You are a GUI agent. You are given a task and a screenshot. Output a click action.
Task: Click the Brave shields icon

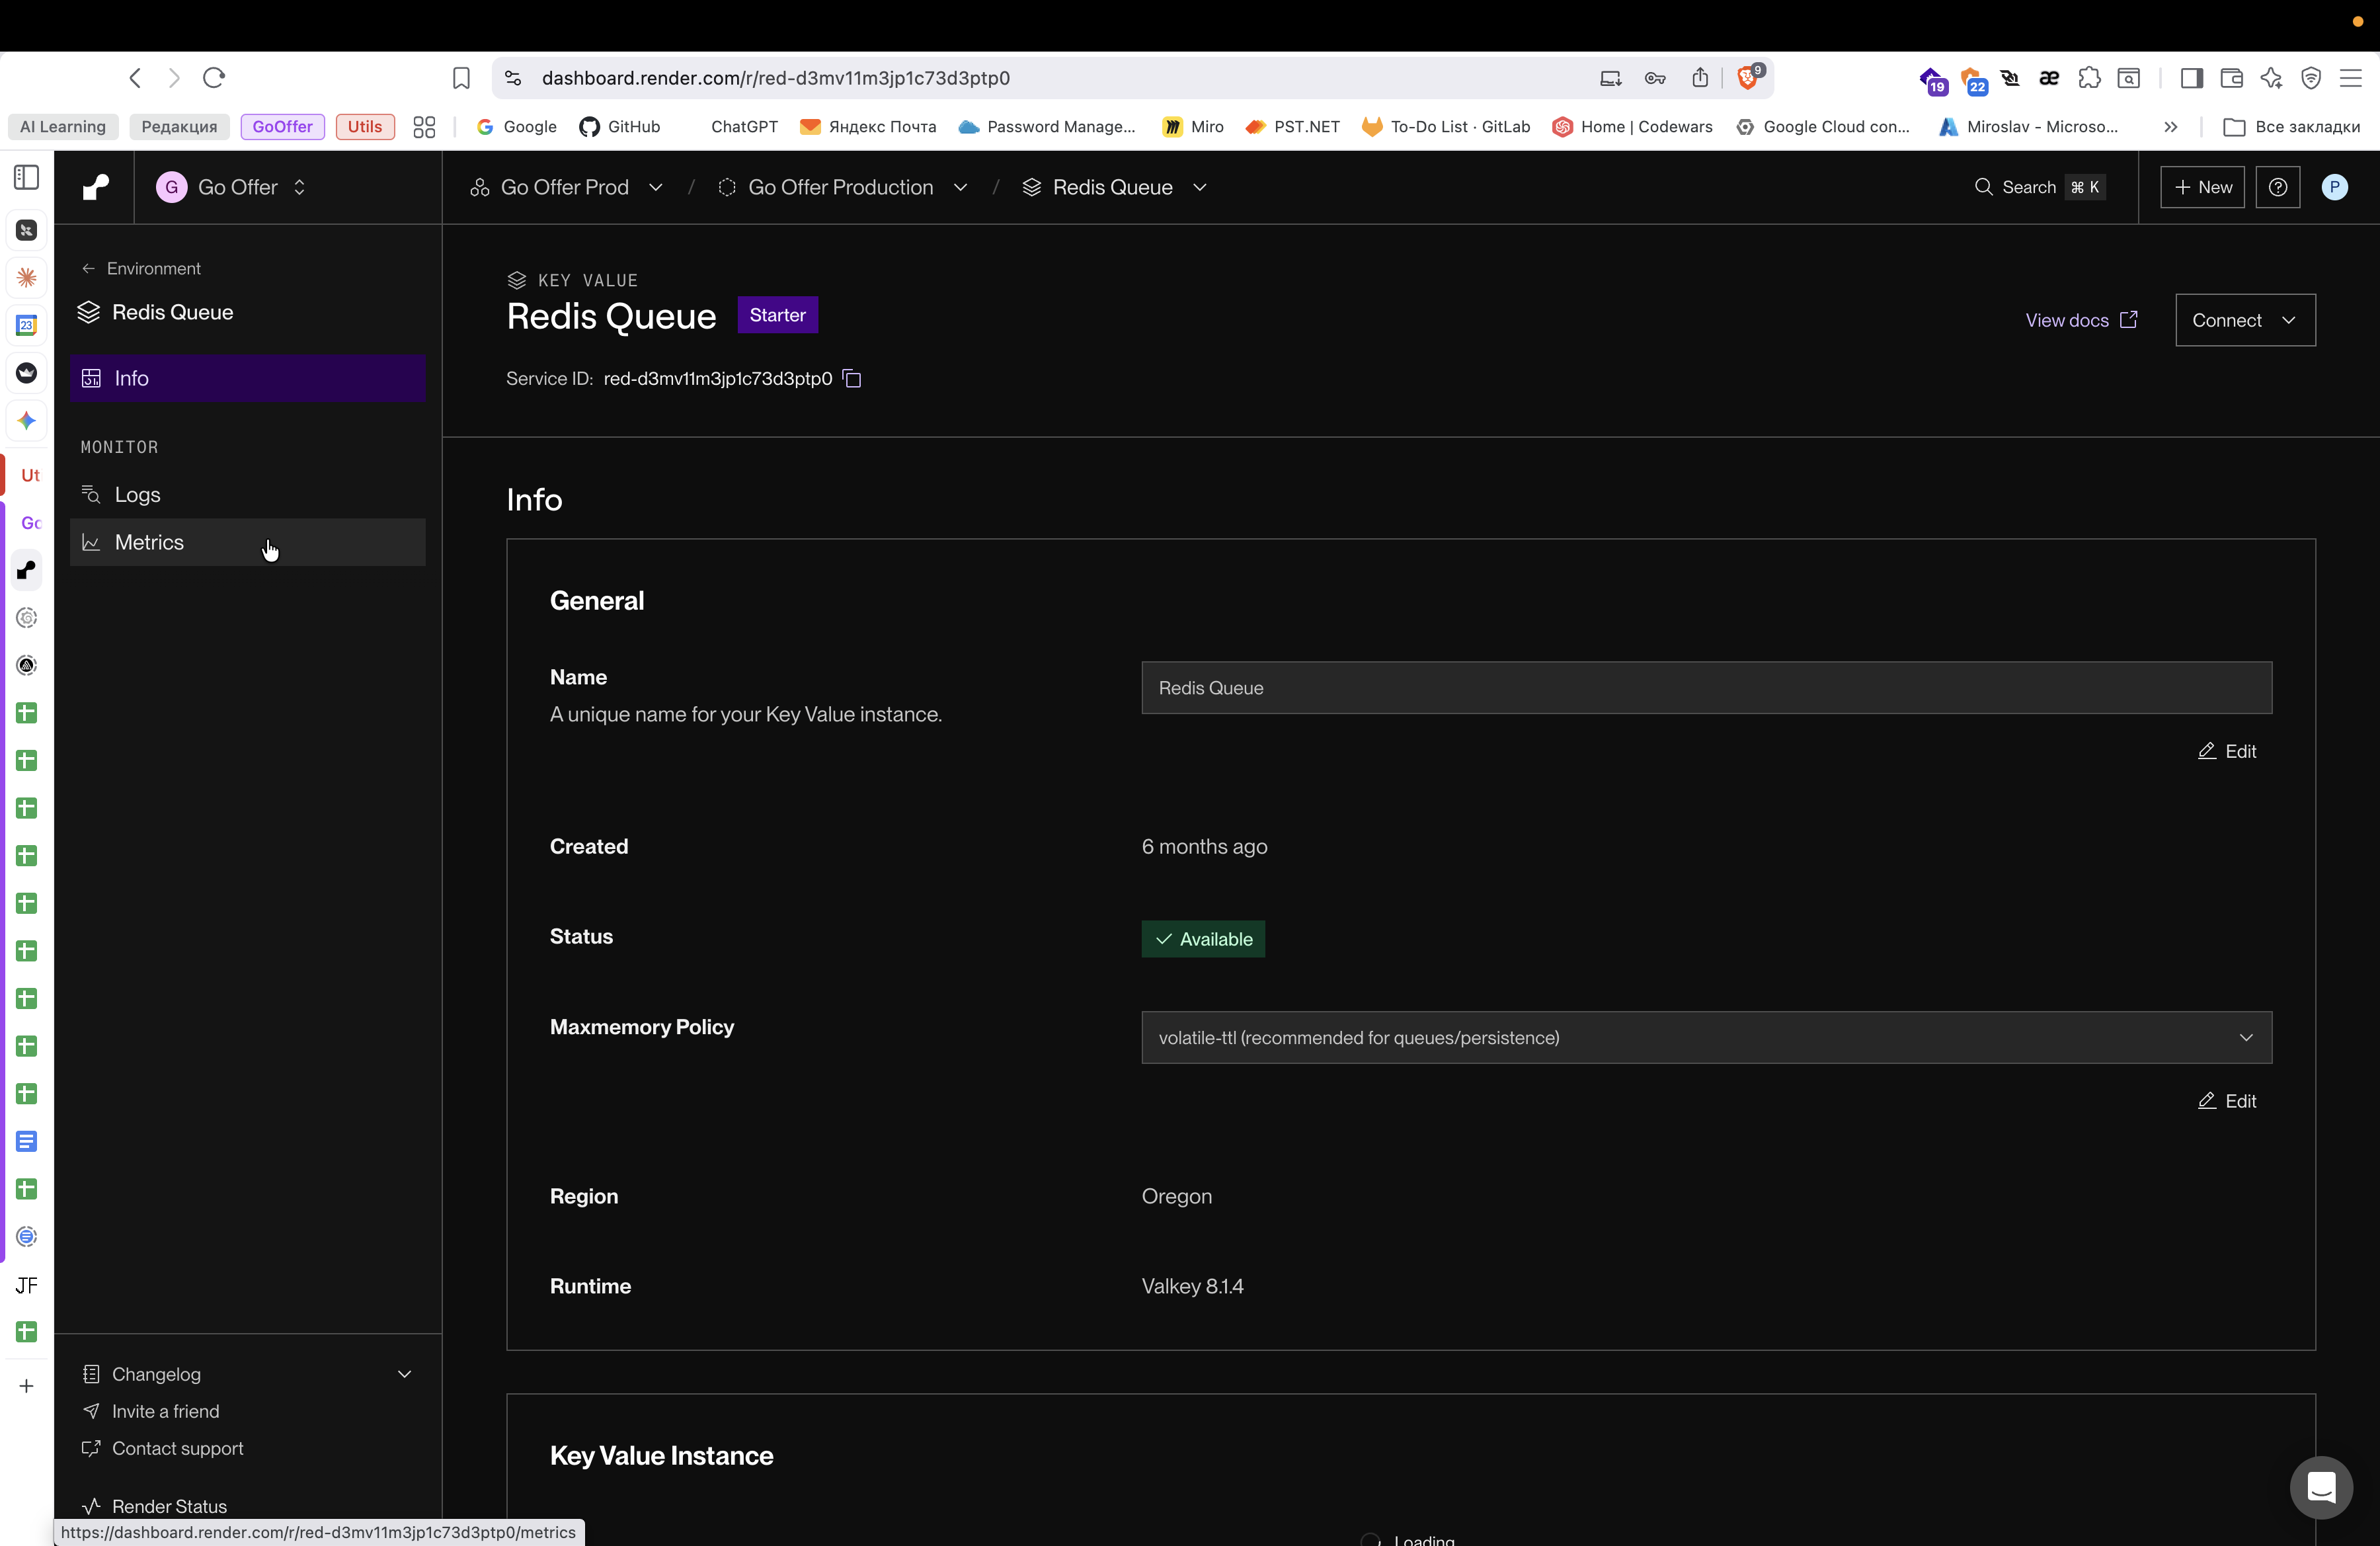pos(1748,78)
